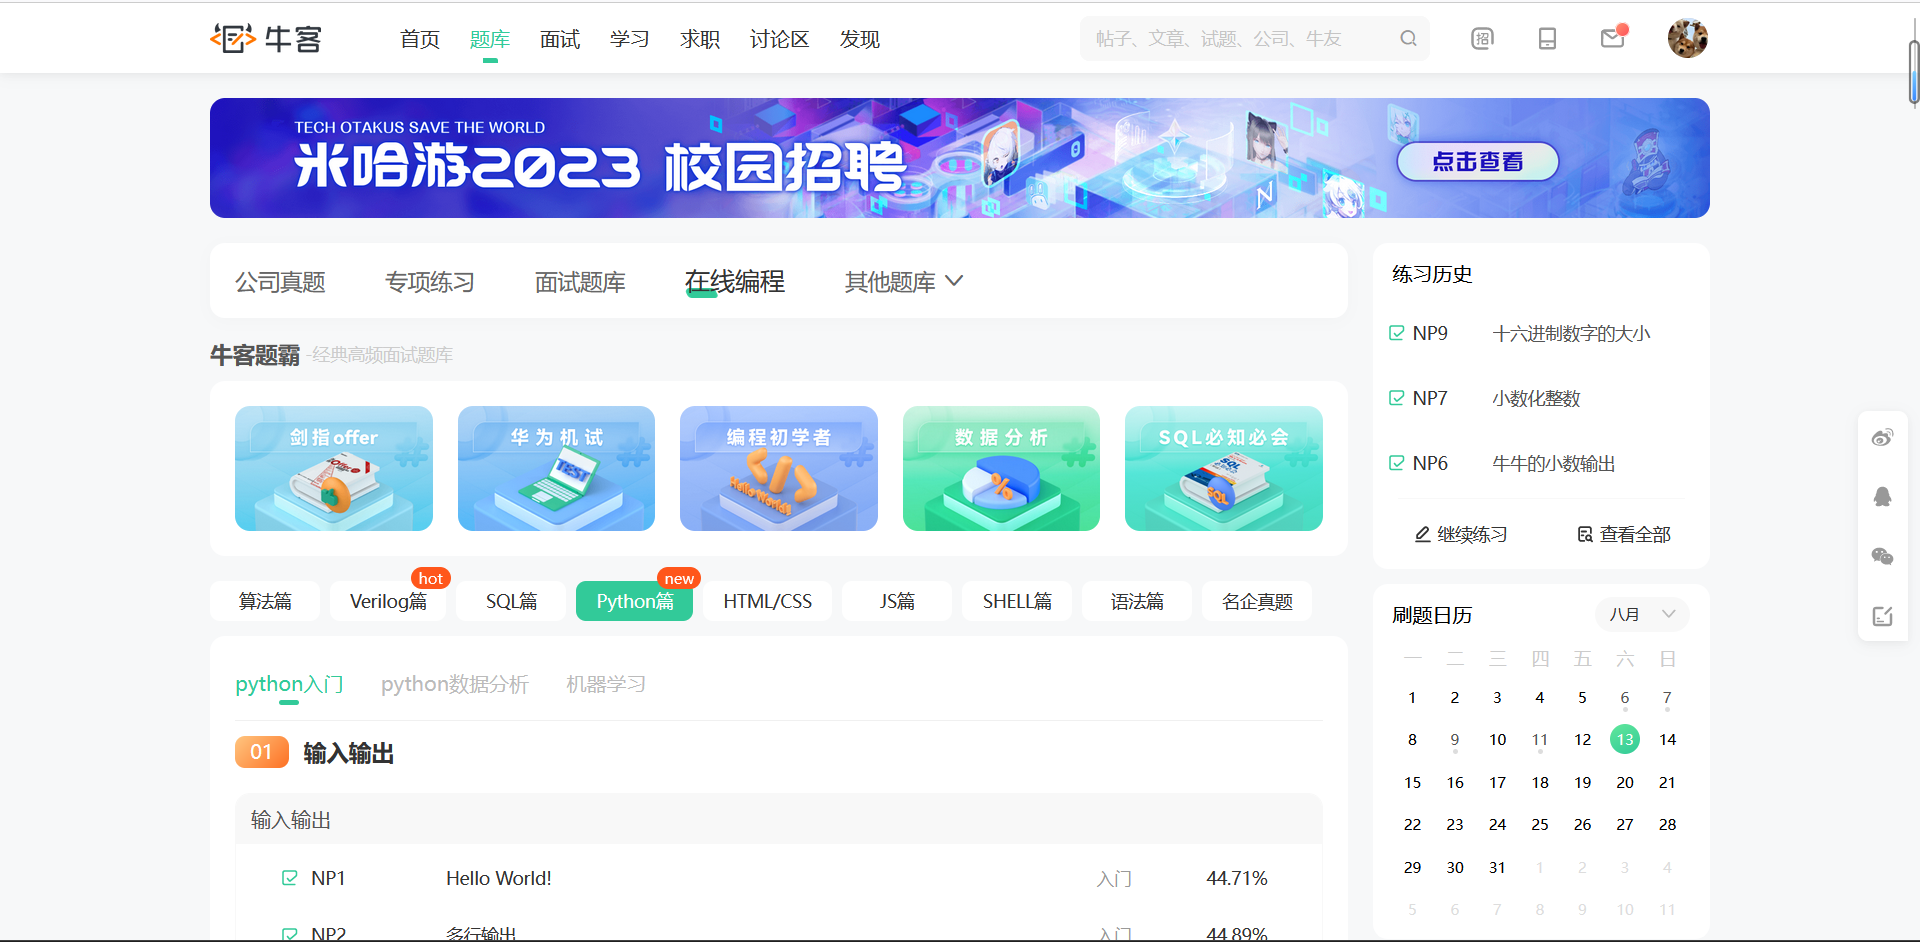Click the 输入输出 section header row
Image resolution: width=1920 pixels, height=942 pixels.
click(779, 820)
